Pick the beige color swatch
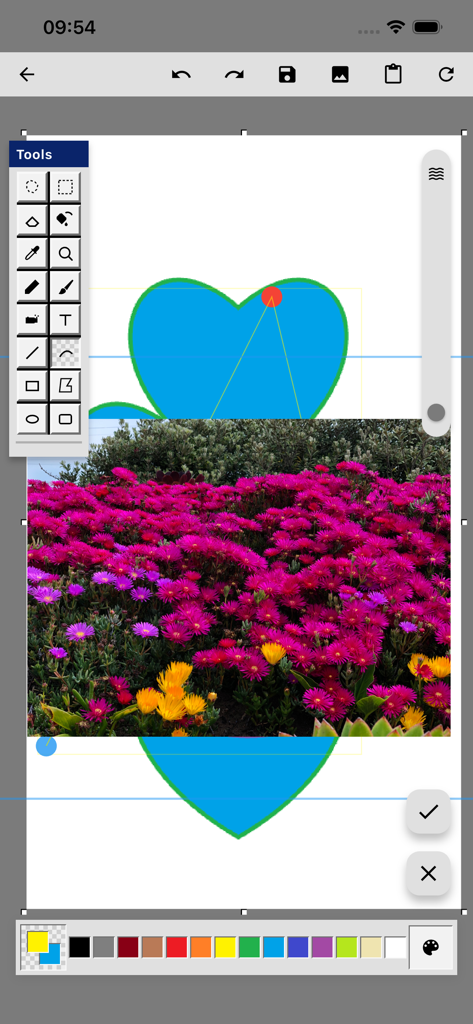Screen dimensions: 473x1024 click(371, 948)
